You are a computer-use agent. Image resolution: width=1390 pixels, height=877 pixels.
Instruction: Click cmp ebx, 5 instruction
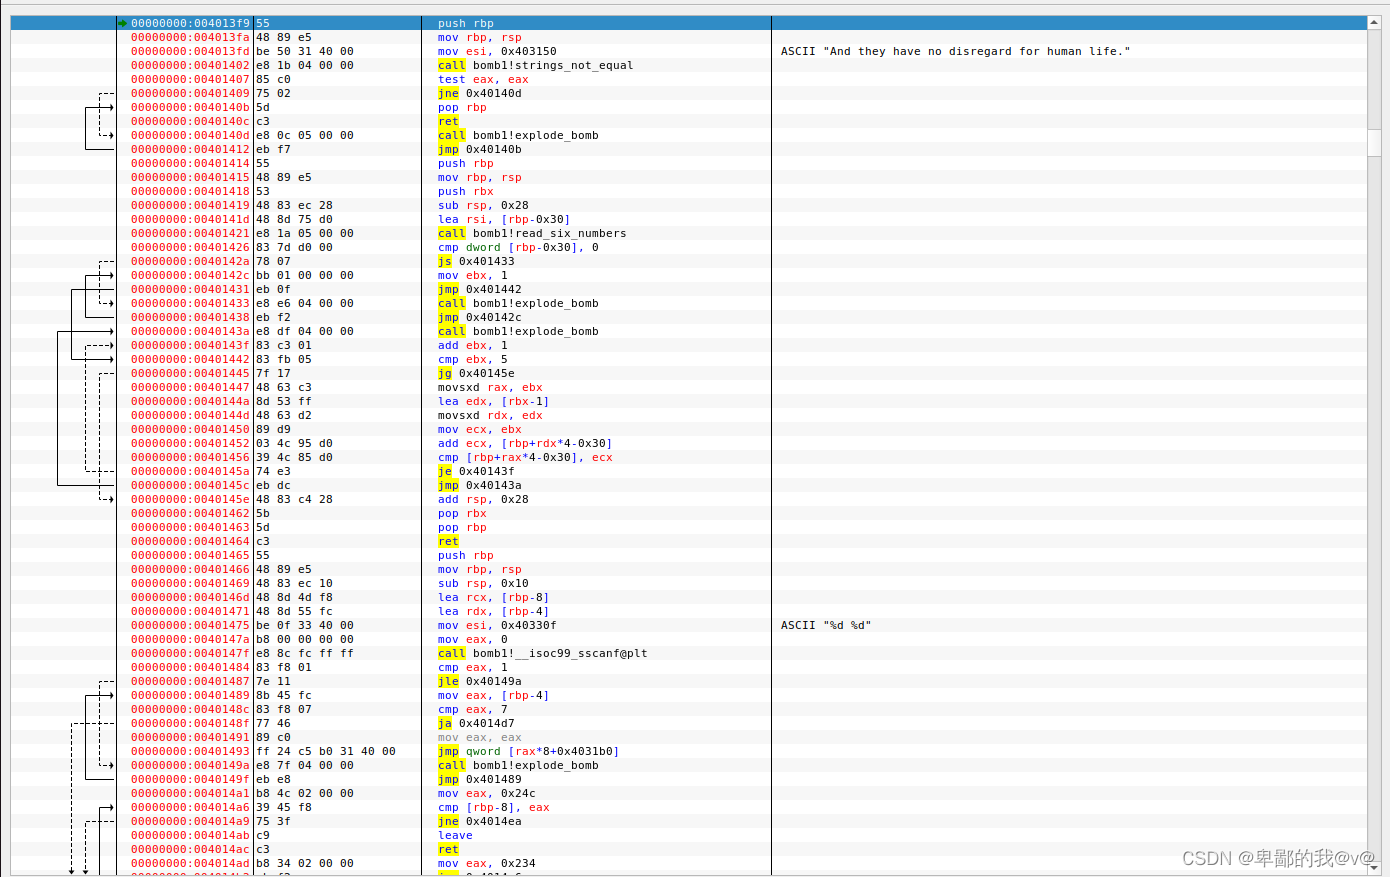pos(472,359)
